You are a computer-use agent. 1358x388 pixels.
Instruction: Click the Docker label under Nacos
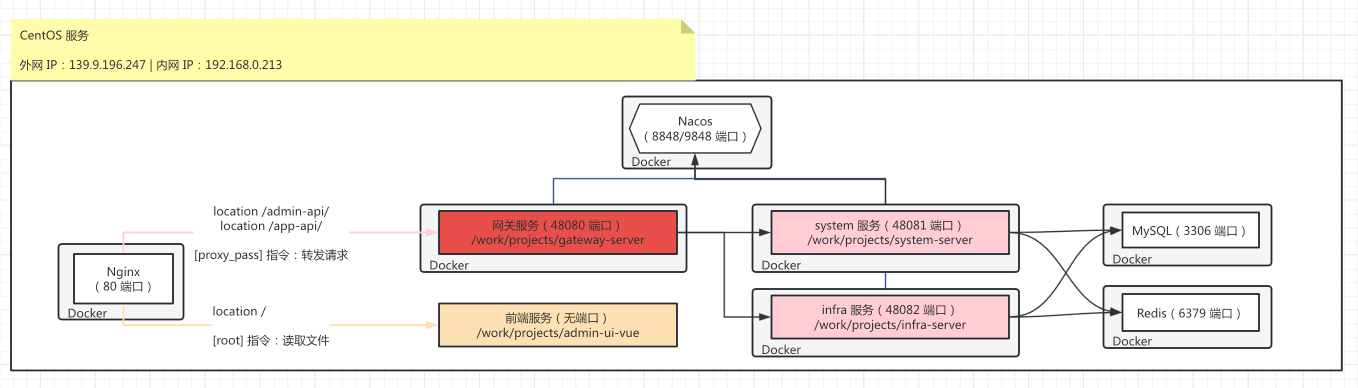pos(650,162)
